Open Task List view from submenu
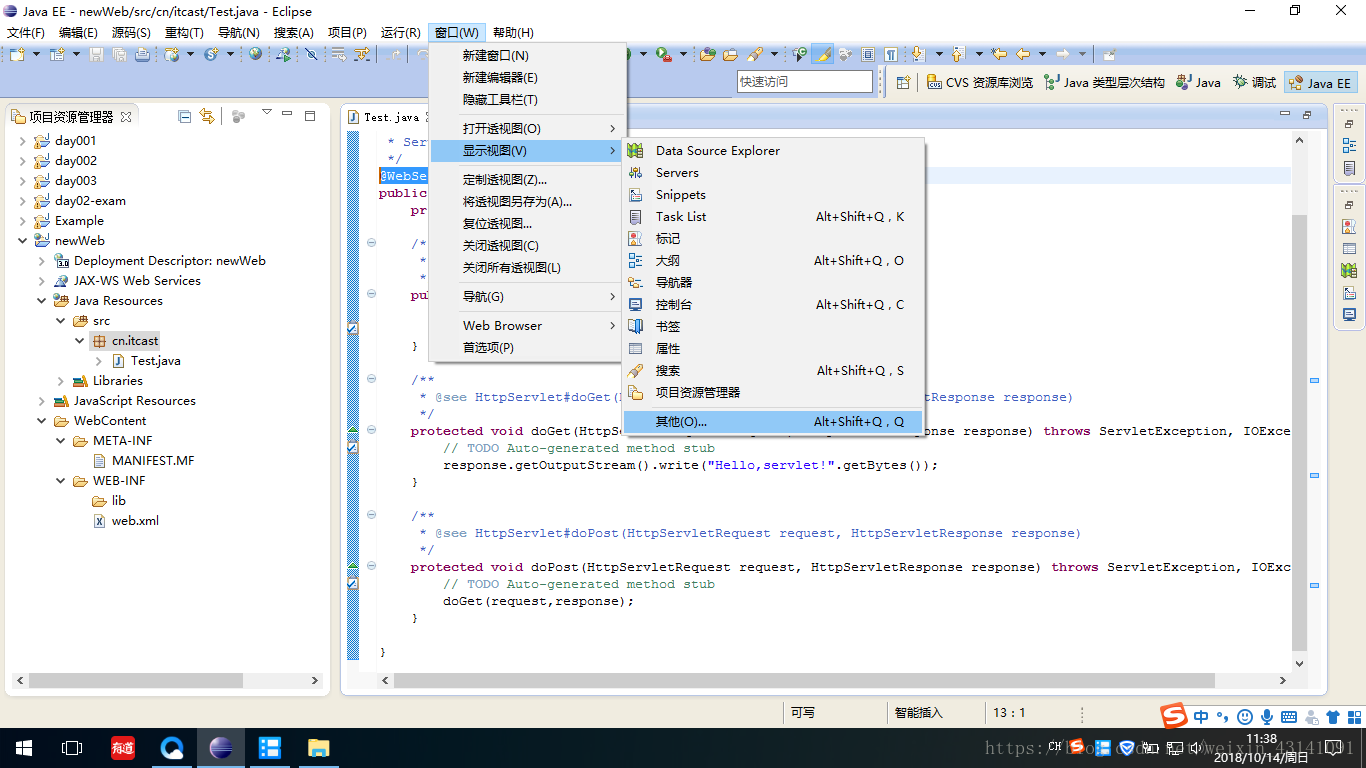Screen dimensions: 1366x768 tap(774, 217)
